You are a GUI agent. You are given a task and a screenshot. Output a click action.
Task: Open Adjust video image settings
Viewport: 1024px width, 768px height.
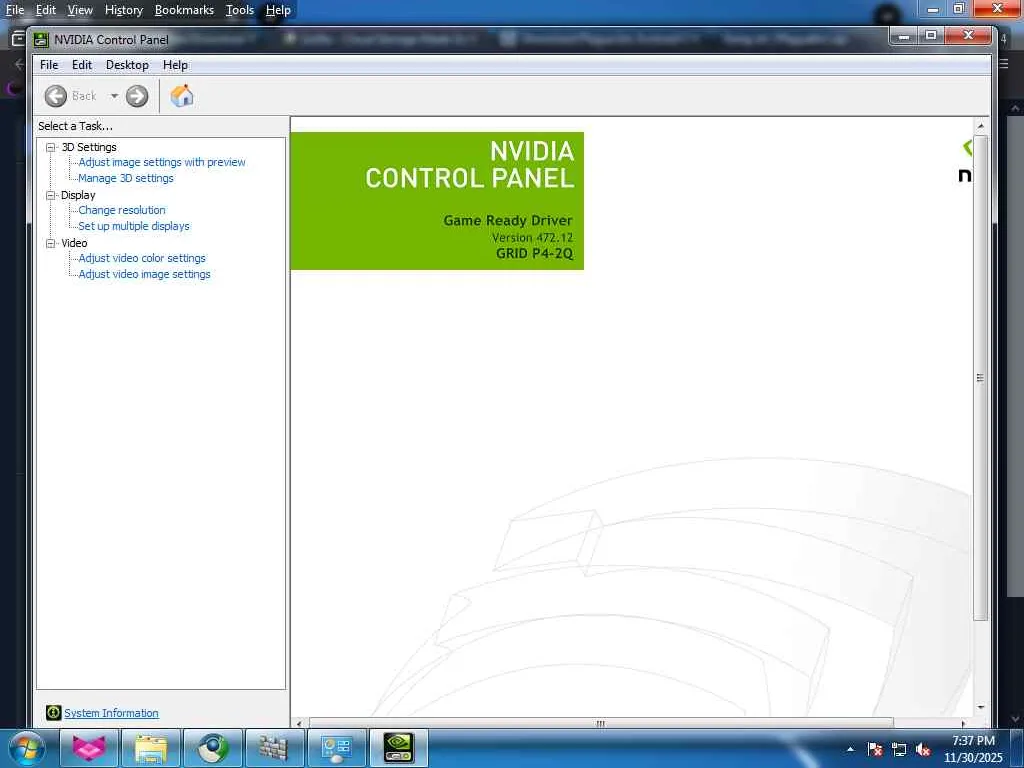(144, 274)
